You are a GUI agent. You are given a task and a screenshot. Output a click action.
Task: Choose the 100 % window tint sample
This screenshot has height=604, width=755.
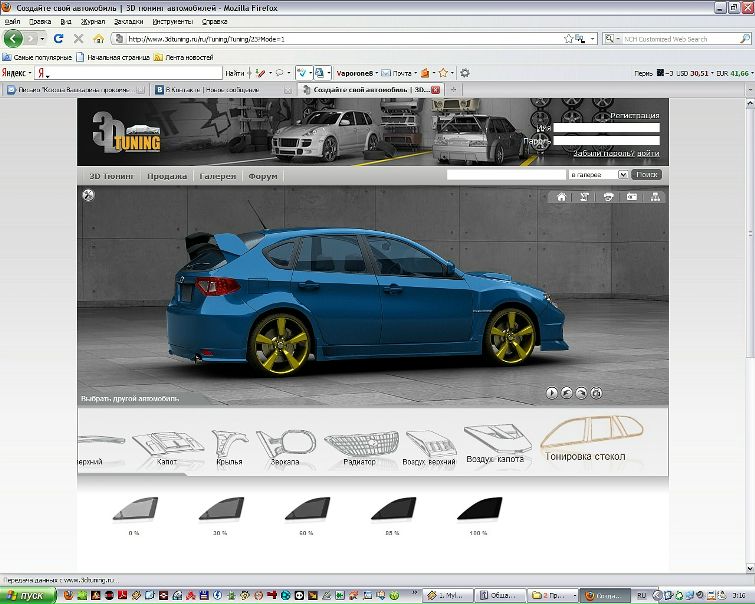(479, 515)
